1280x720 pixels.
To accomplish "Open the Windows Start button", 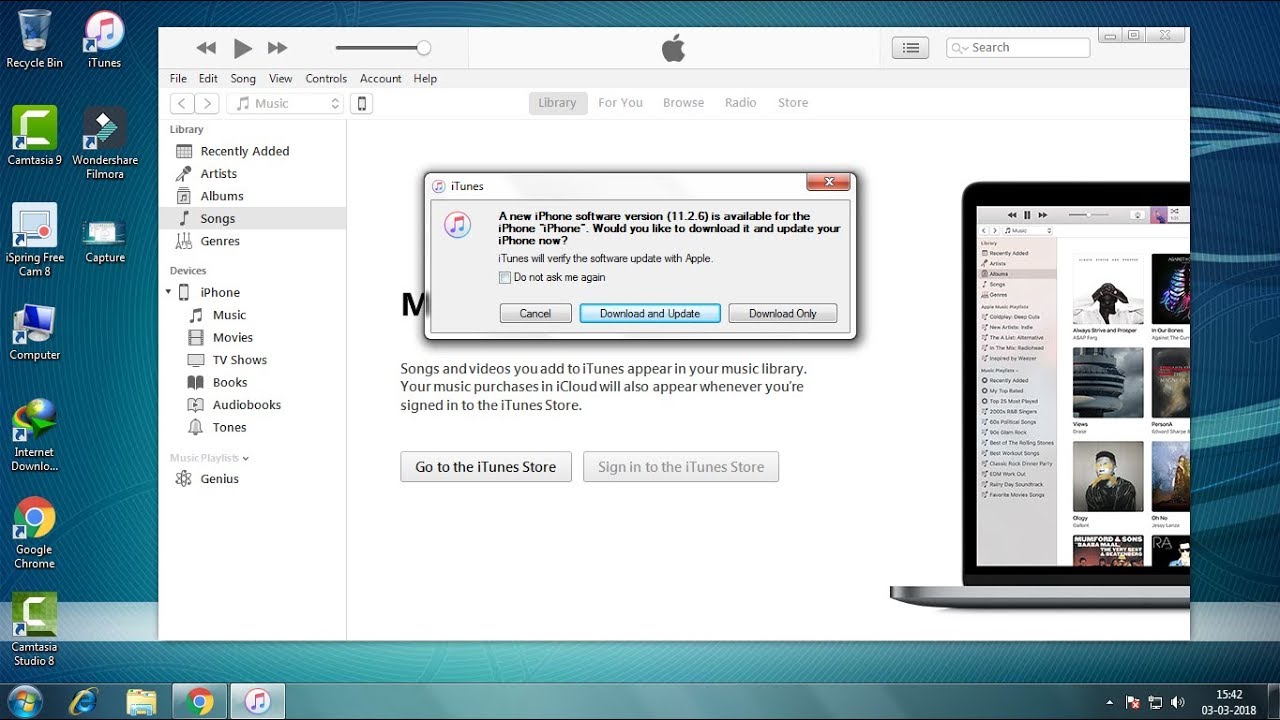I will click(x=24, y=700).
